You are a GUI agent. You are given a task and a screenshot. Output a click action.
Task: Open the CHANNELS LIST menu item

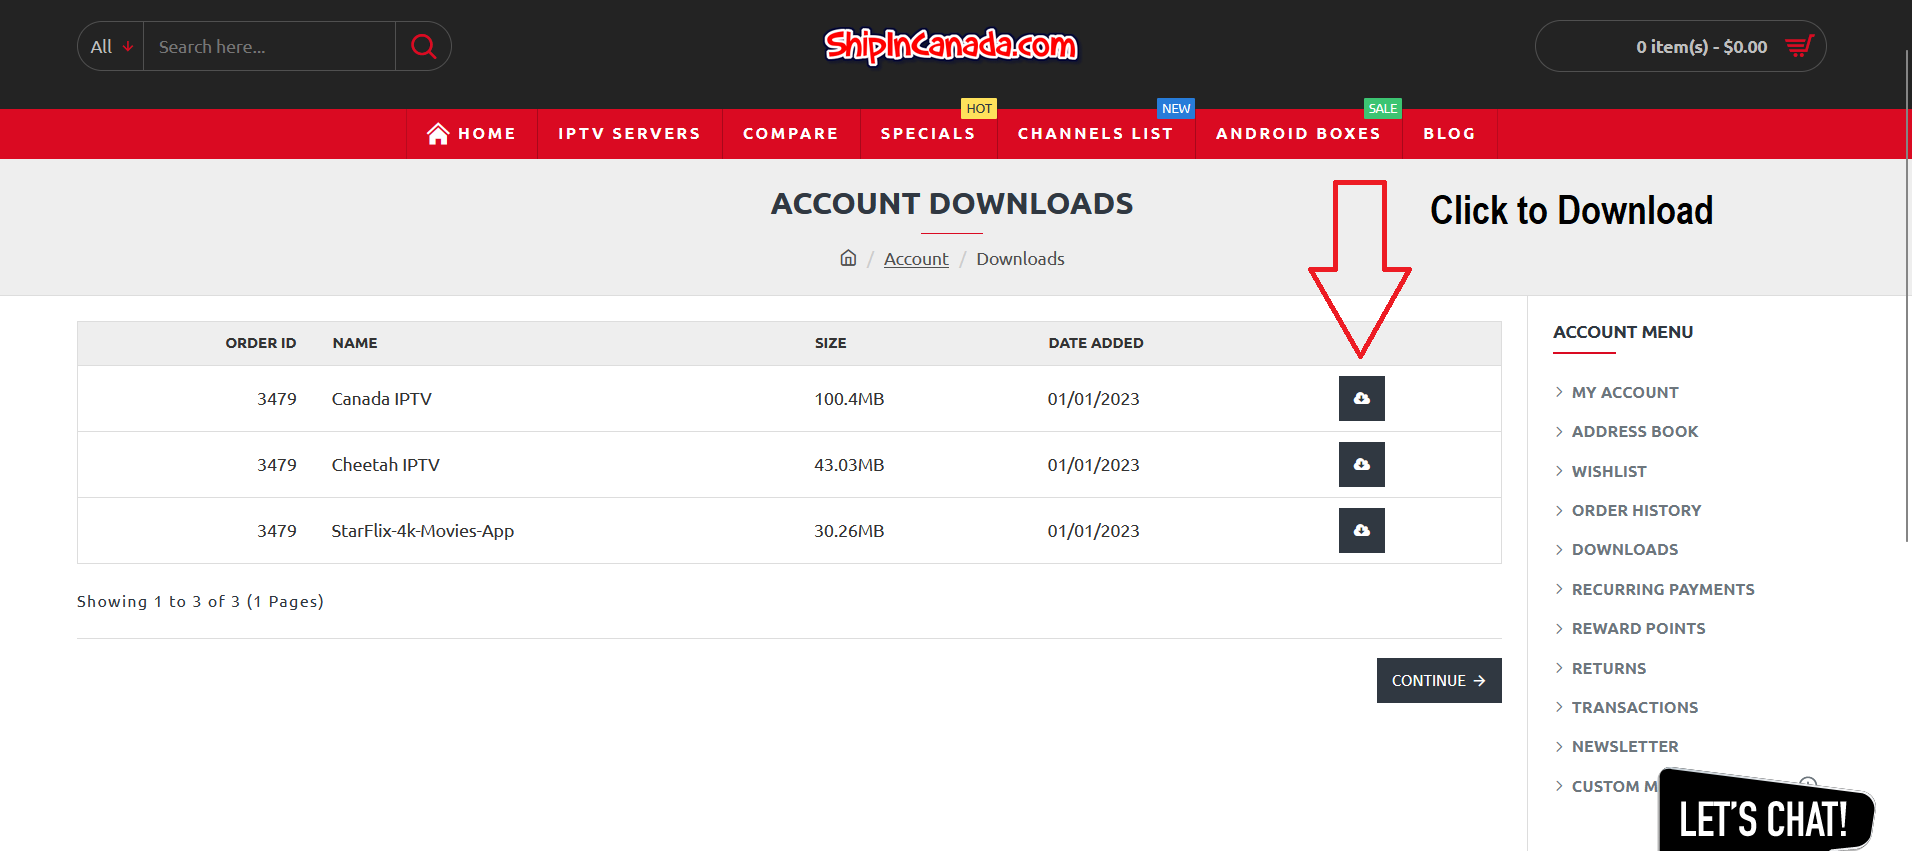pos(1095,134)
